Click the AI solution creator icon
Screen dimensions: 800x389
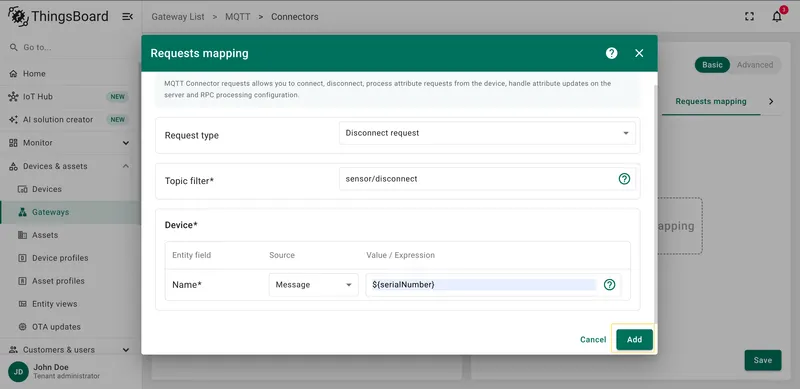[13, 119]
